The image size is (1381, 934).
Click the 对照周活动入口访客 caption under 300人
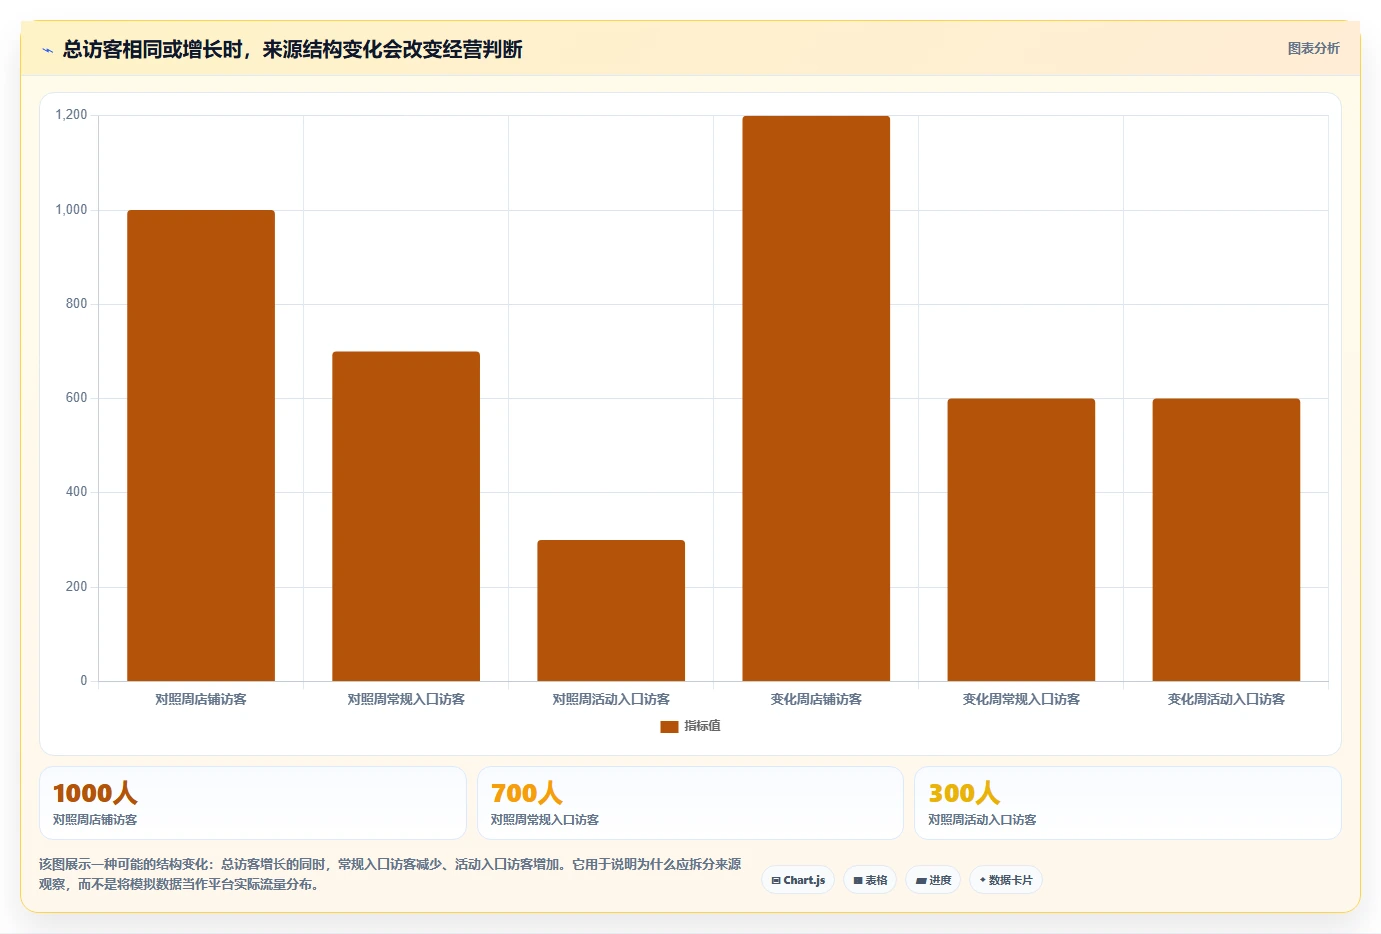pos(982,820)
